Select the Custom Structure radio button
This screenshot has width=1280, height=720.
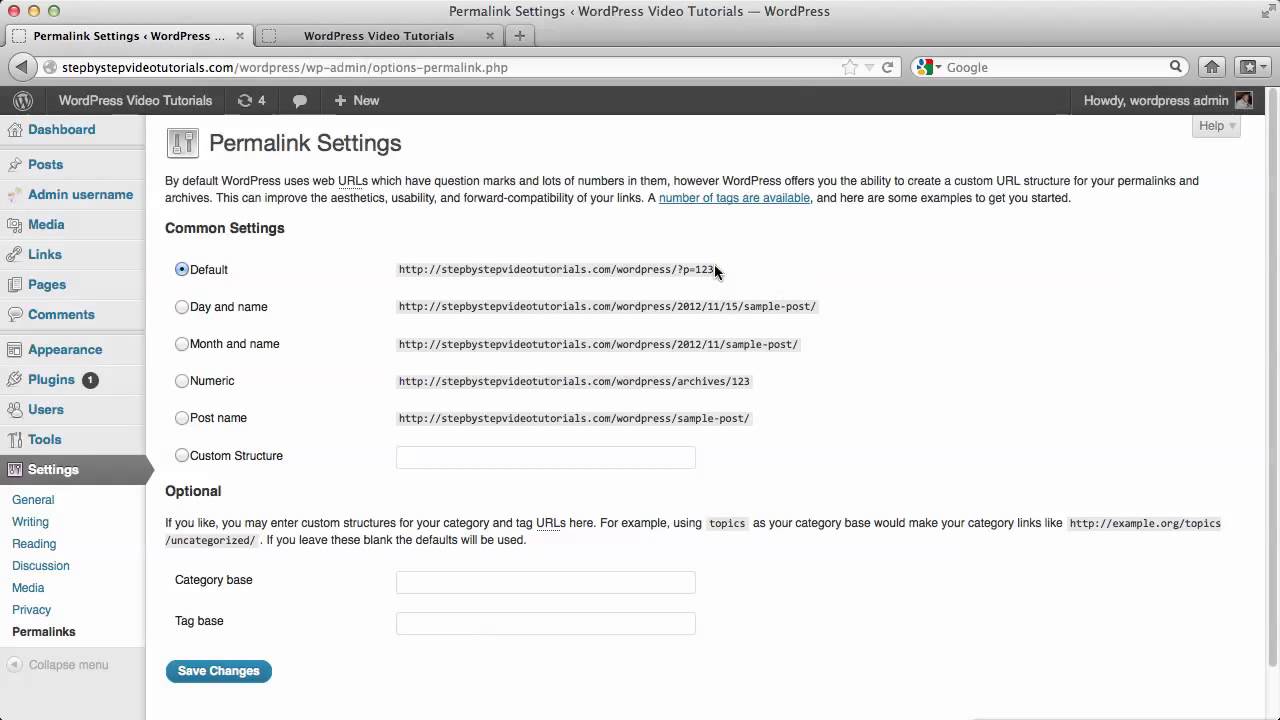(x=182, y=455)
